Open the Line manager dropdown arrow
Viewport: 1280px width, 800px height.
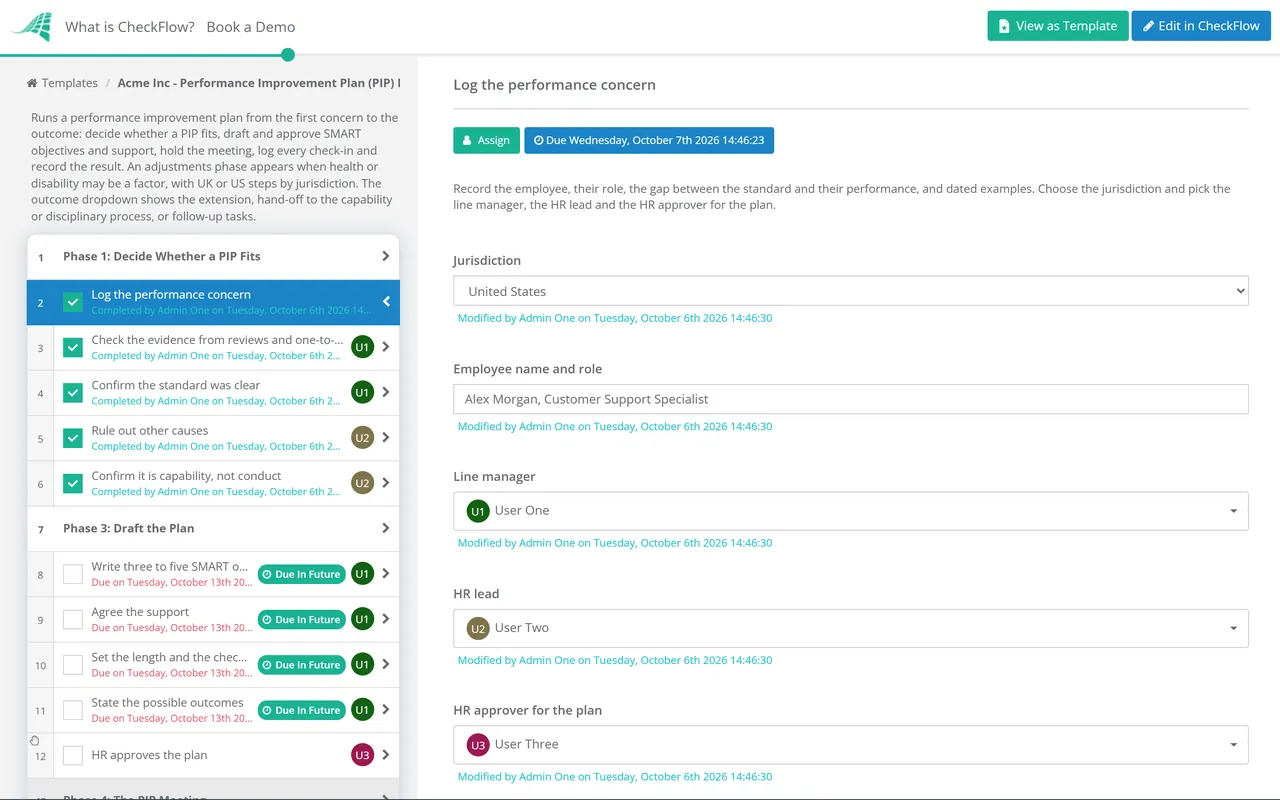(x=1233, y=511)
